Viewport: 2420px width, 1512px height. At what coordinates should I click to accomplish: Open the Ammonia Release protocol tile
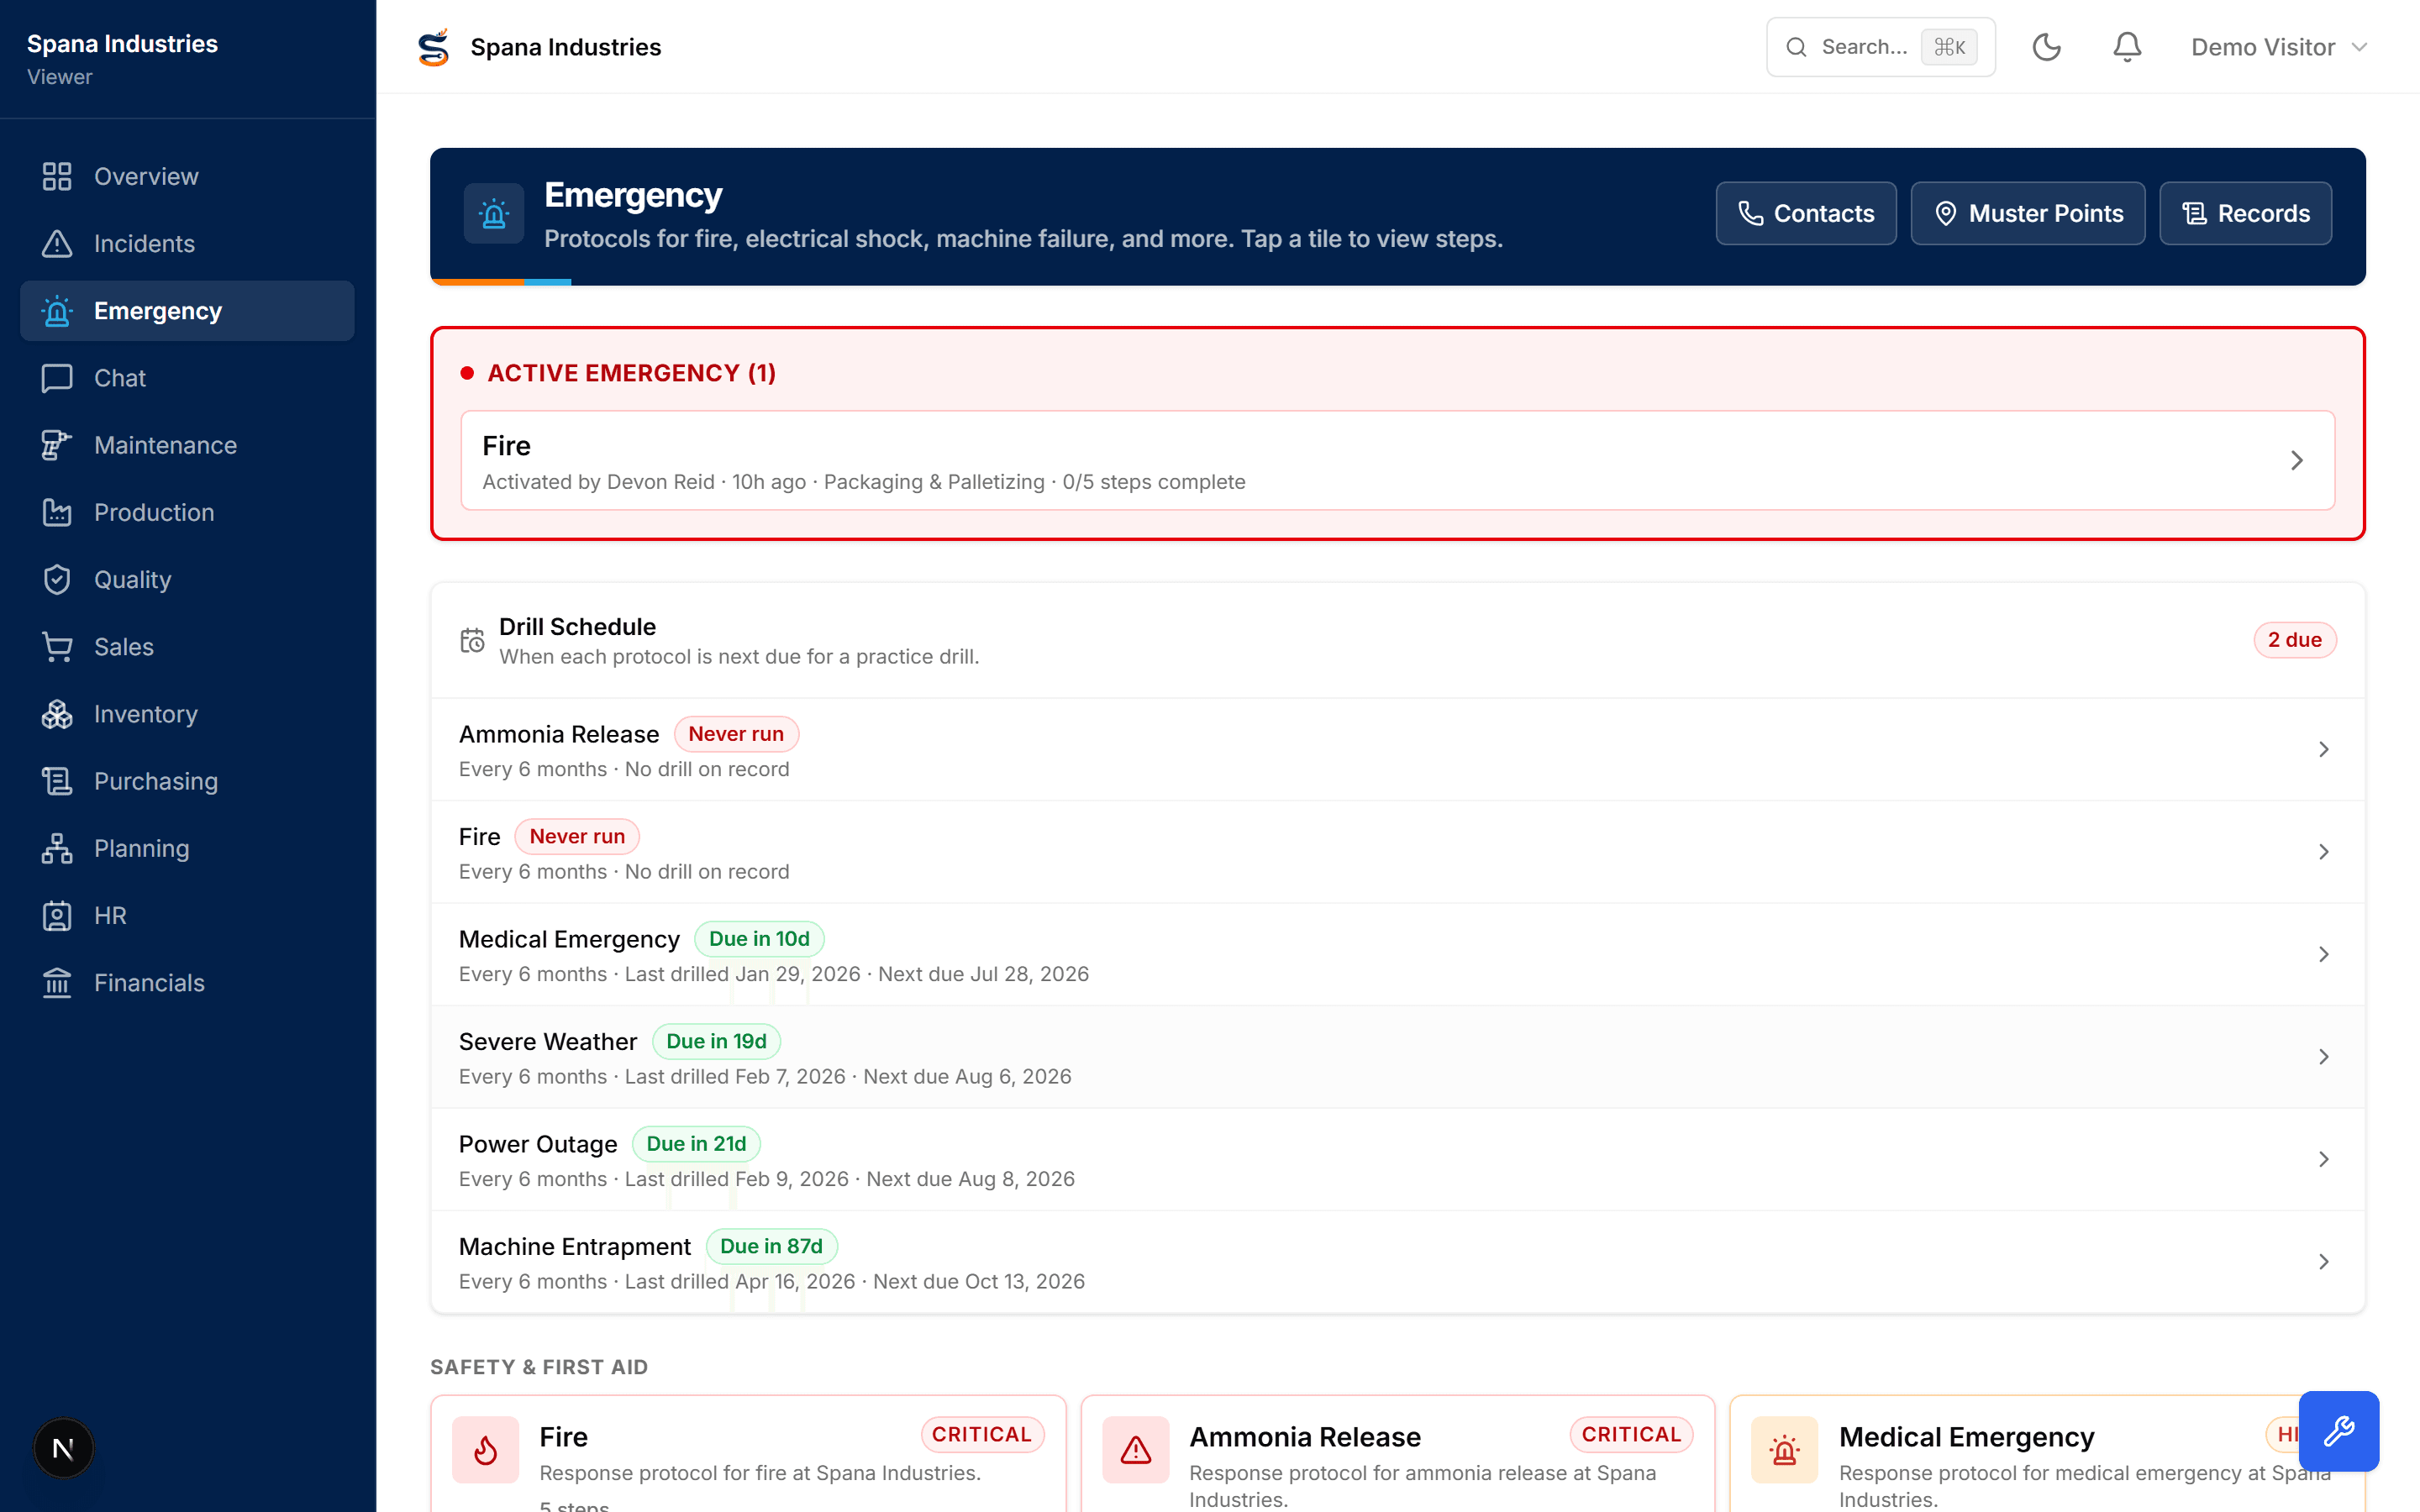click(x=1397, y=1454)
